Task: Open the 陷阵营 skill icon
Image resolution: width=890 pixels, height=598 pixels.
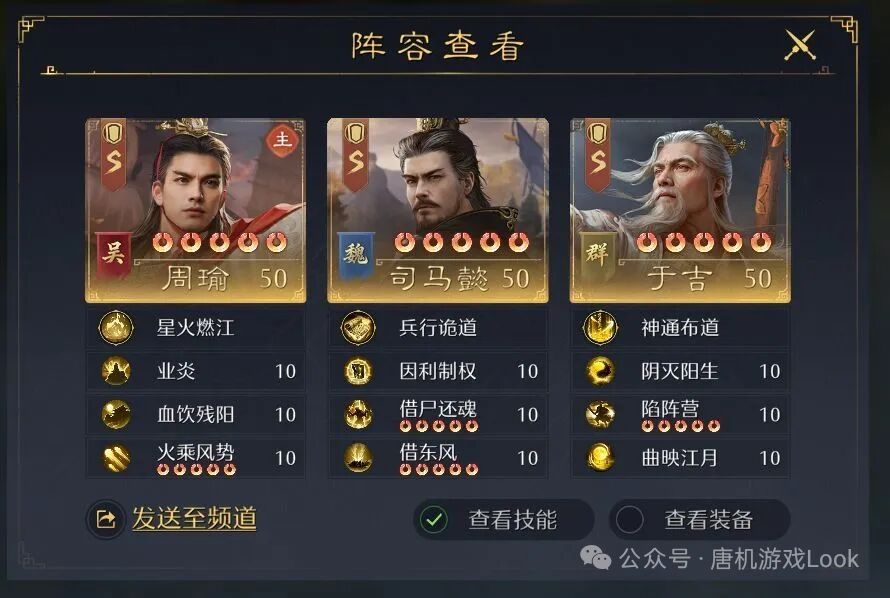Action: 600,414
